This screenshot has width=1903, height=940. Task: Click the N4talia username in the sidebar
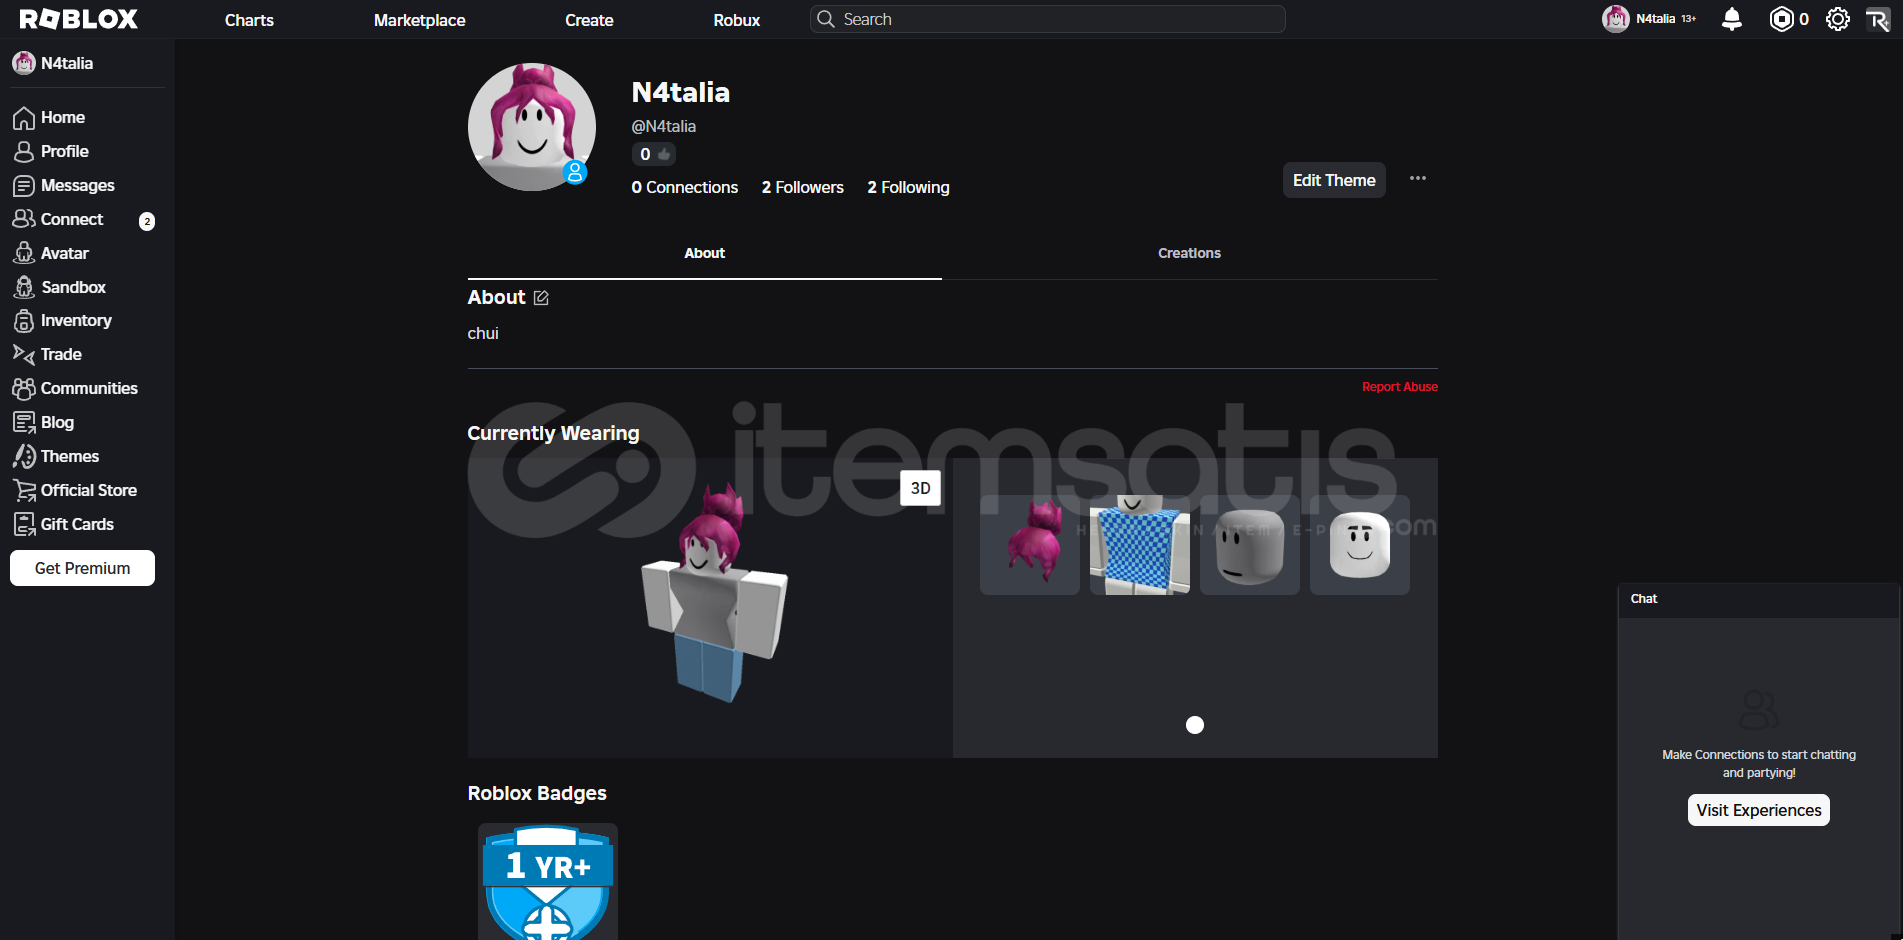pos(67,63)
